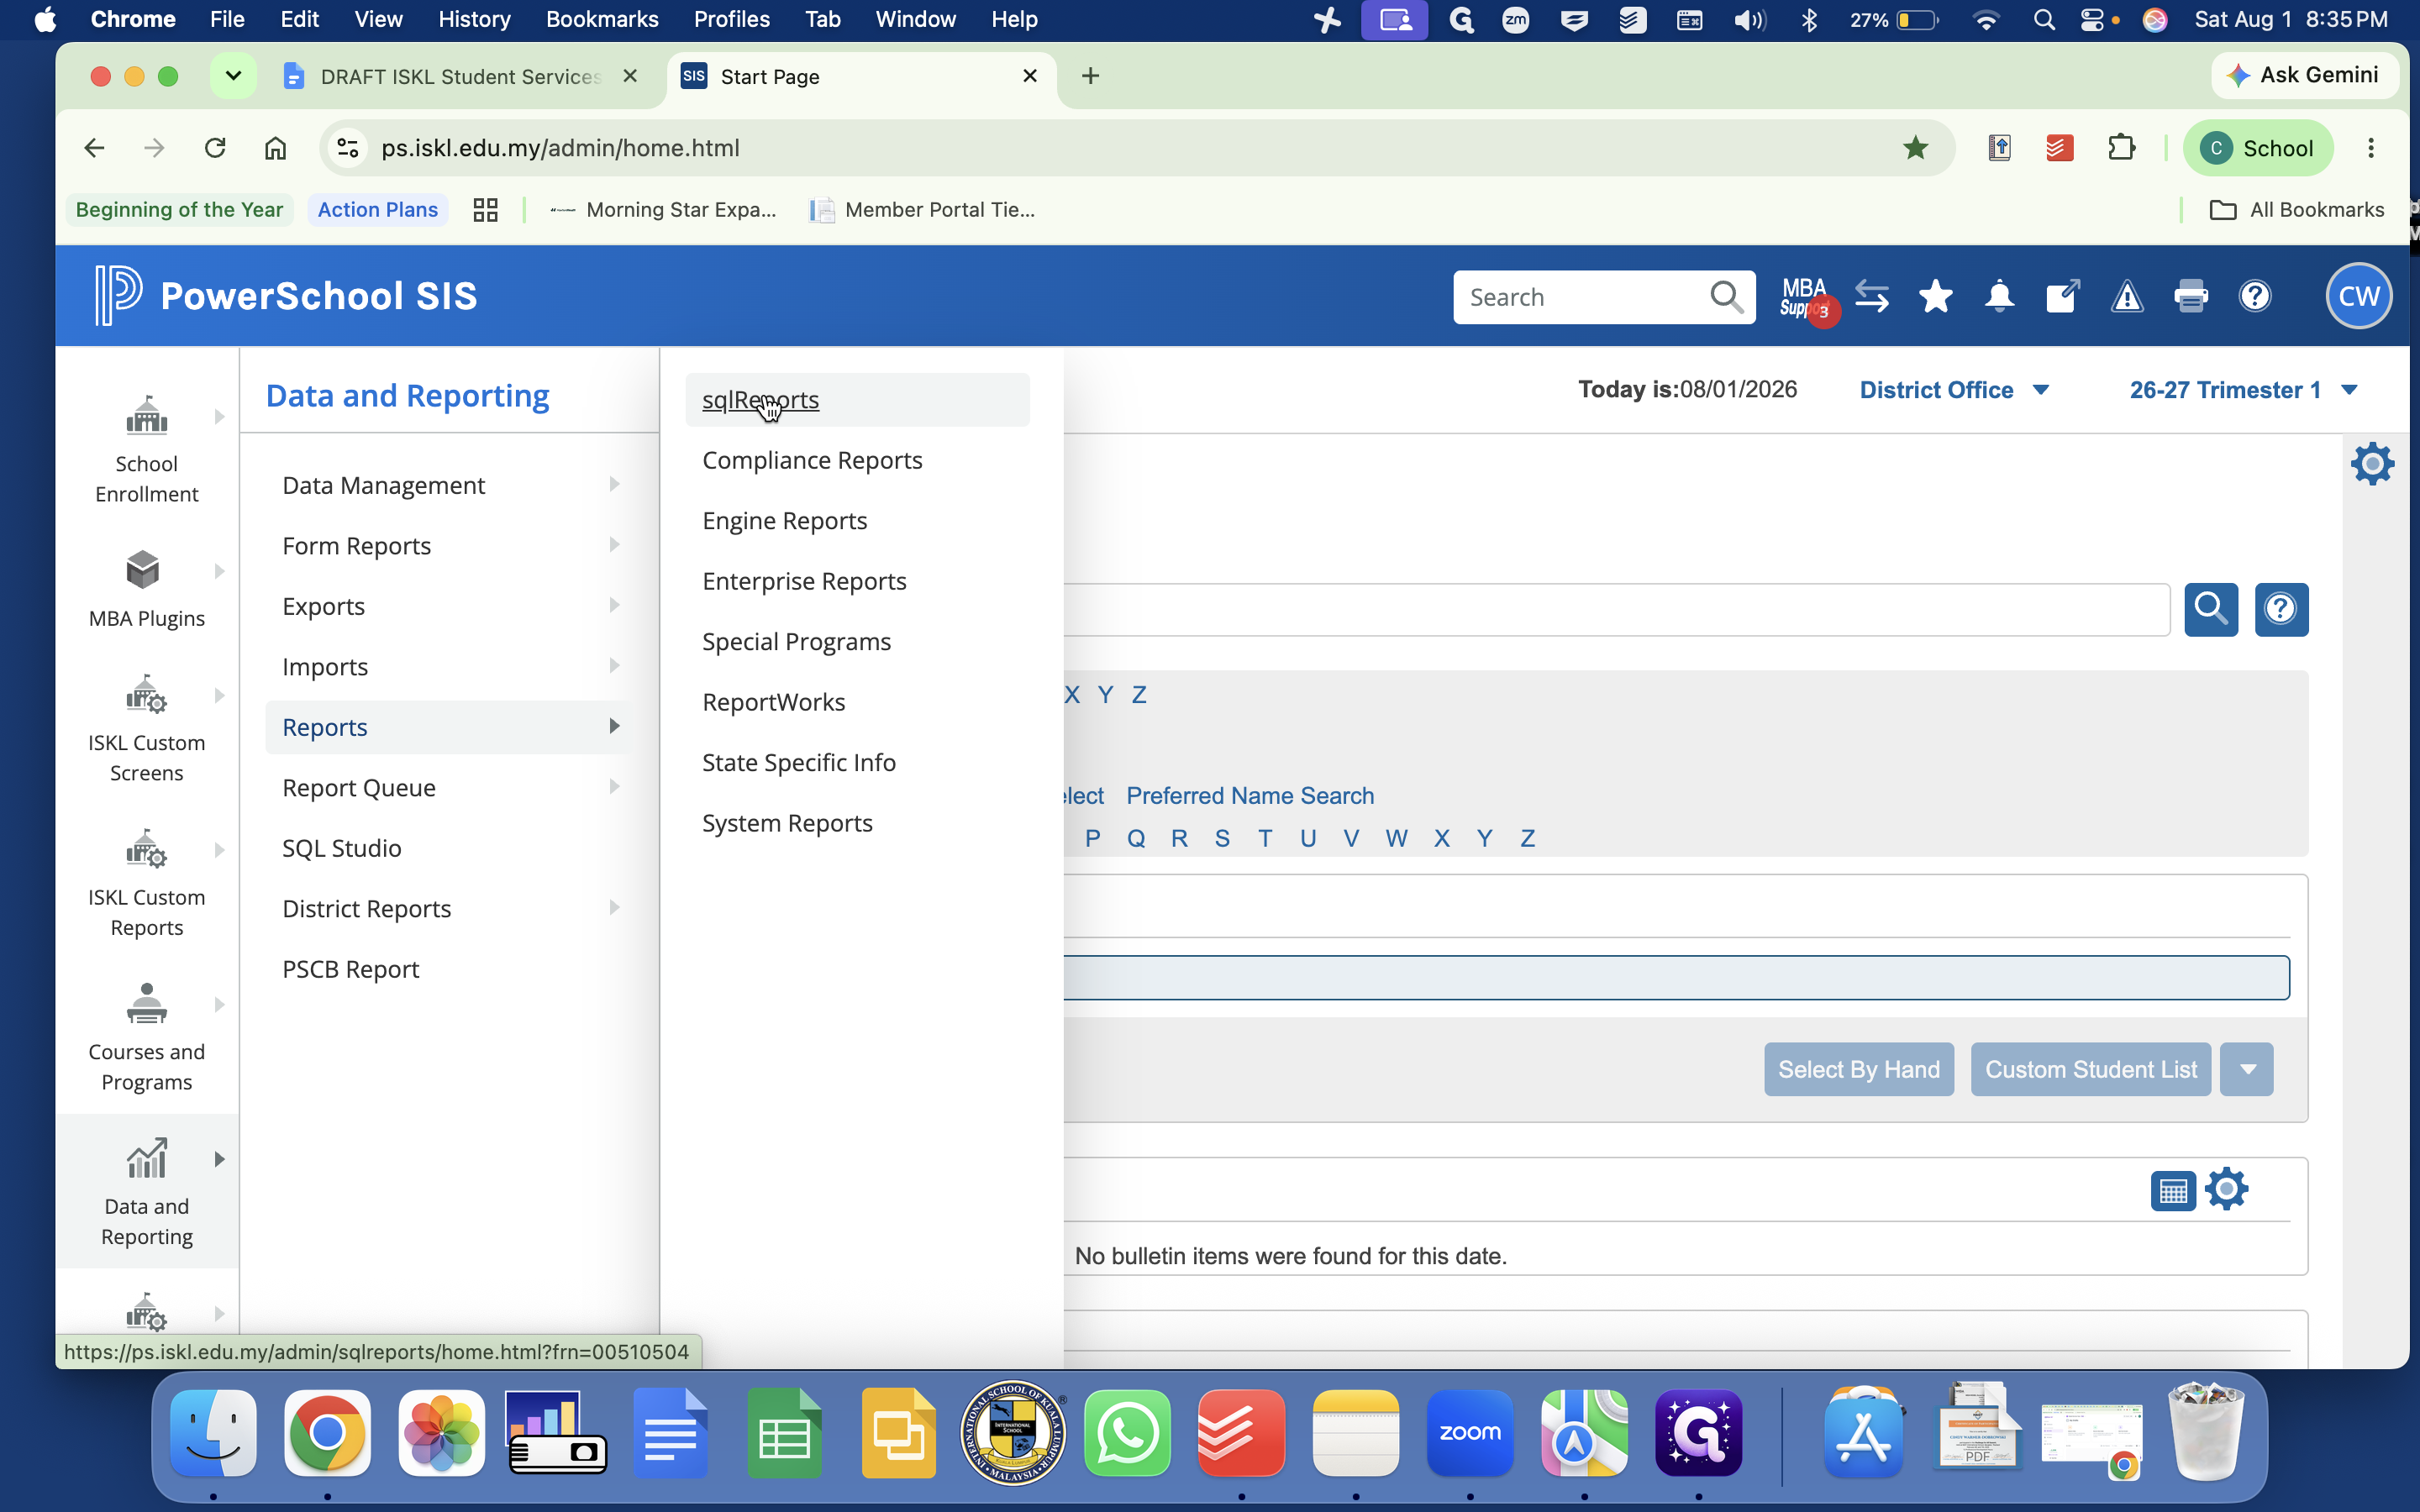
Task: Click Custom Student List button
Action: 2091,1070
